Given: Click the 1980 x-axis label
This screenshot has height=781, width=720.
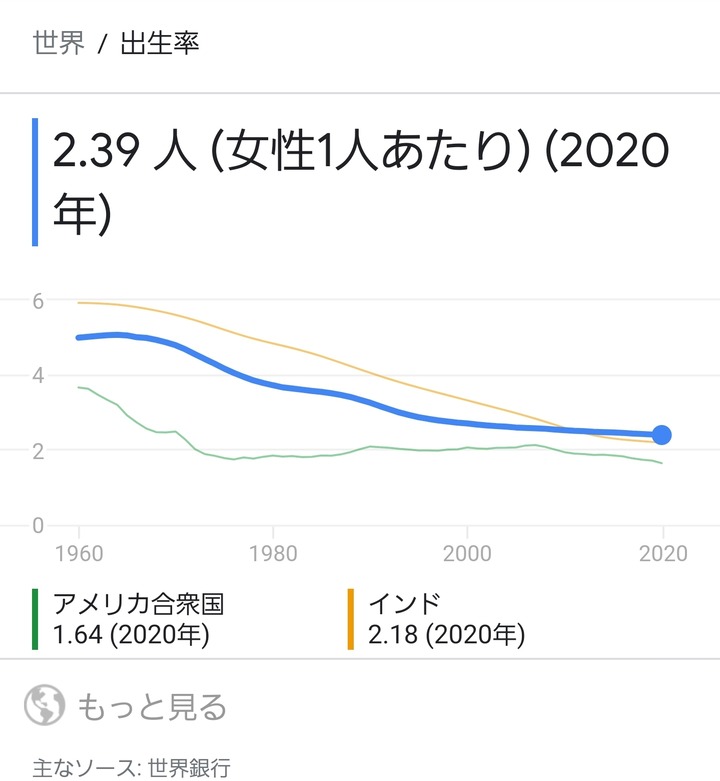Looking at the screenshot, I should [273, 553].
